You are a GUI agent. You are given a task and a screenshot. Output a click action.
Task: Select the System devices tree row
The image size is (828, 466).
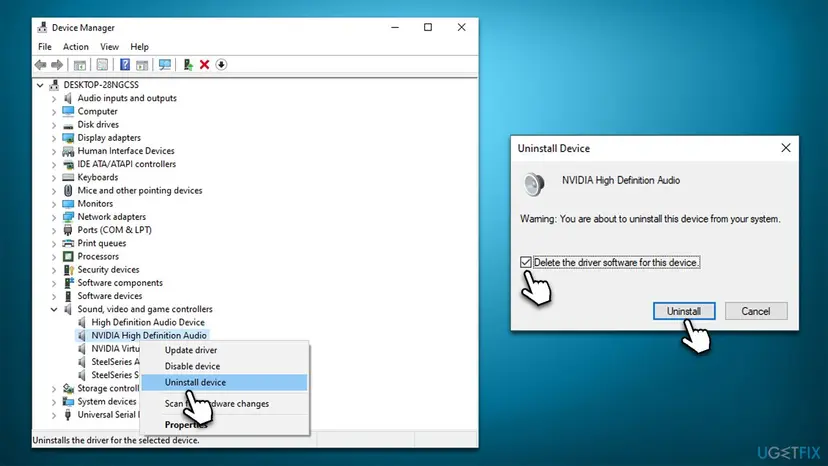point(100,402)
